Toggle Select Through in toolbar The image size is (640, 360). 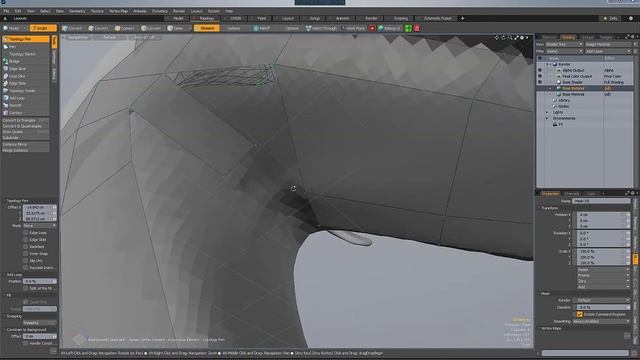tap(321, 28)
